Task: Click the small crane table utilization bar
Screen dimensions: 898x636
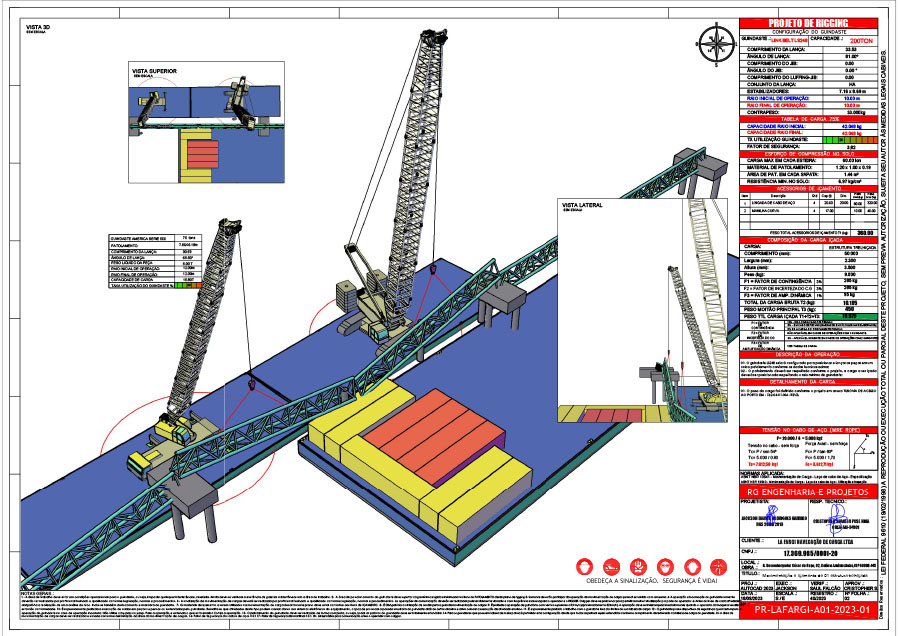Action: 187,285
